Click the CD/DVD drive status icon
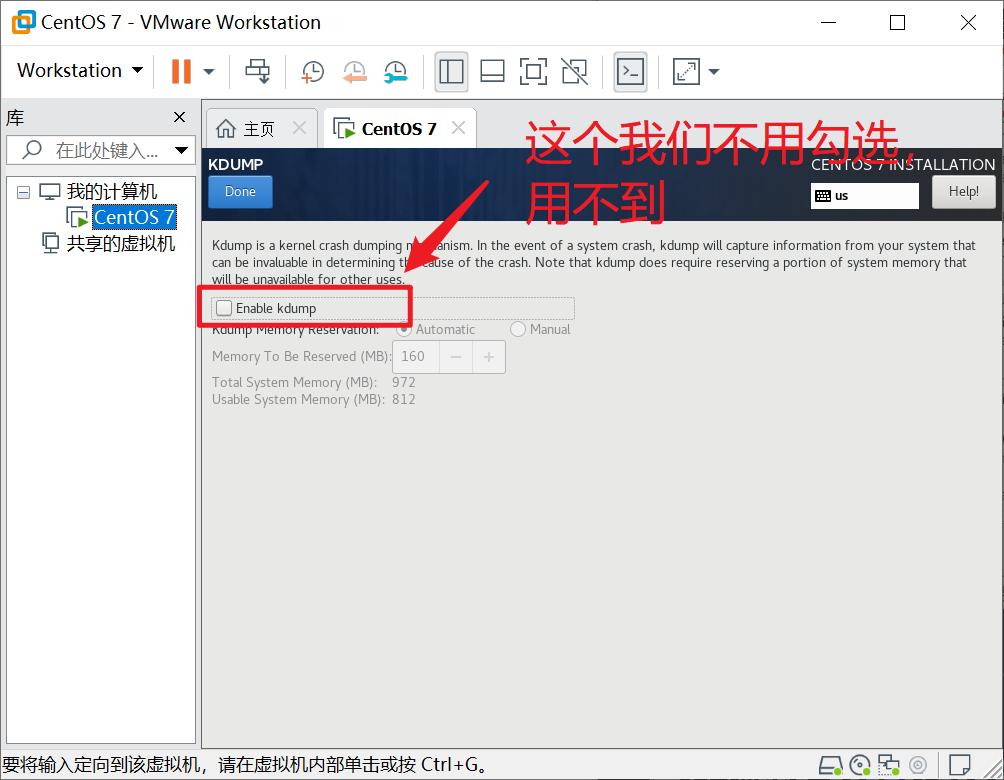Viewport: 1004px width, 780px height. [860, 765]
